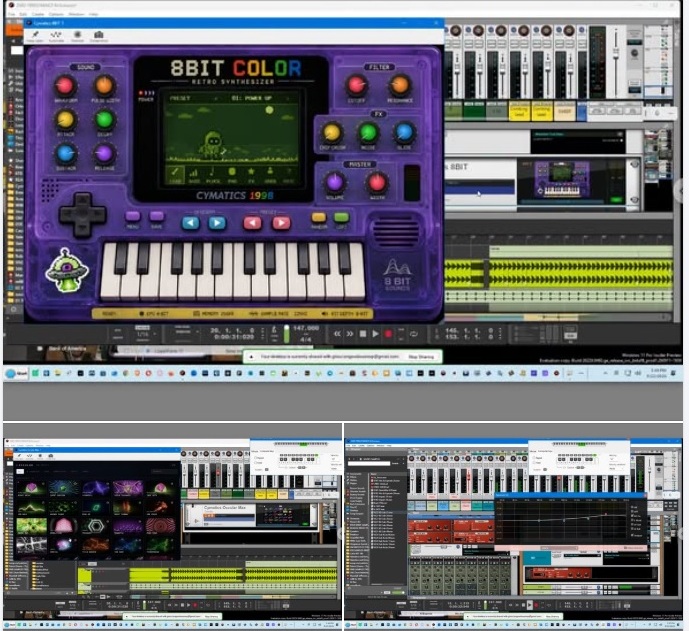Adjust the red Waveform knob
Screen dimensions: 689x631
tap(65, 85)
